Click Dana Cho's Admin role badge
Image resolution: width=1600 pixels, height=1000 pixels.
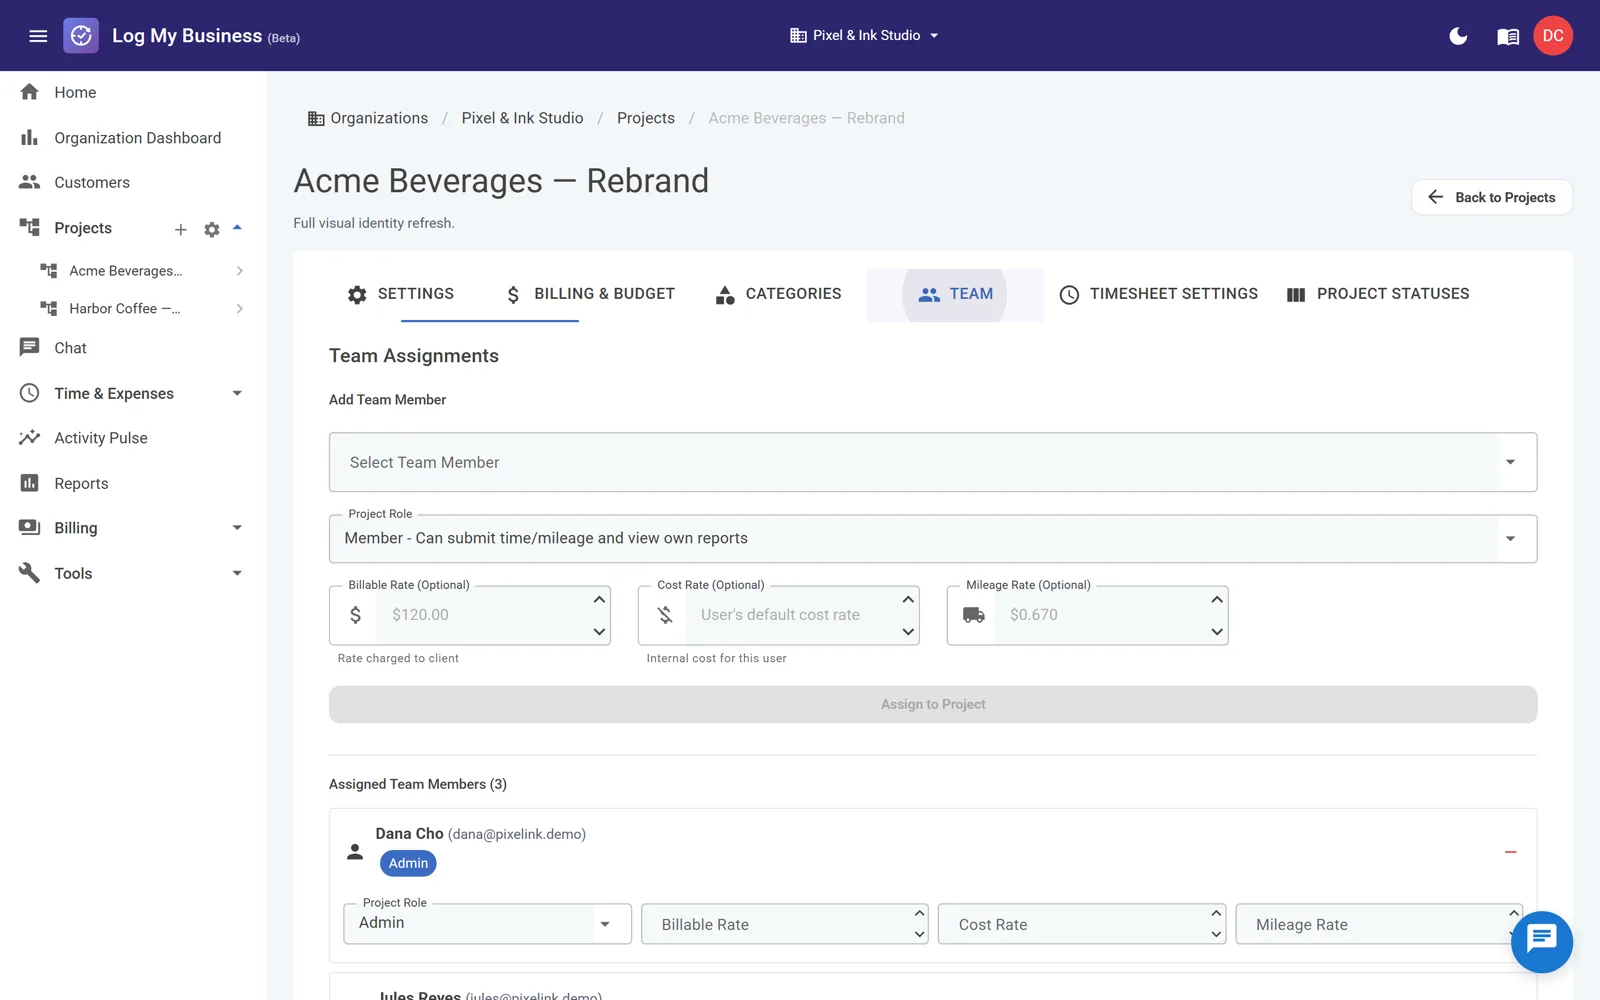coord(408,863)
